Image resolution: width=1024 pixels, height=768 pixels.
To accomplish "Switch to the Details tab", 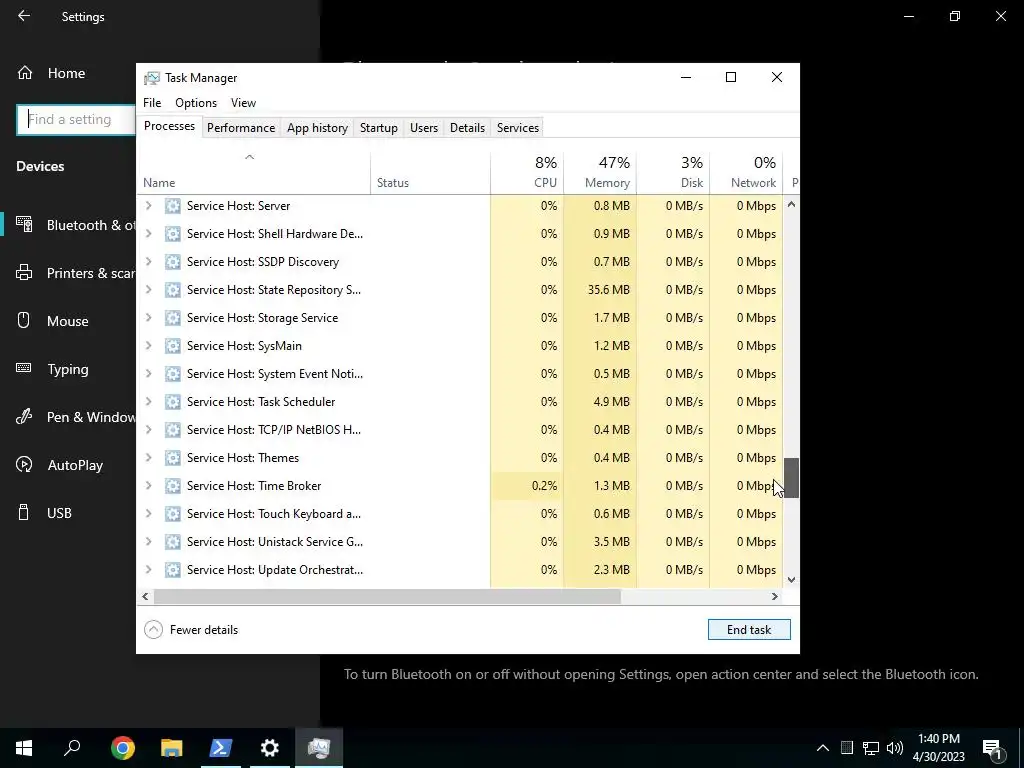I will coord(468,128).
